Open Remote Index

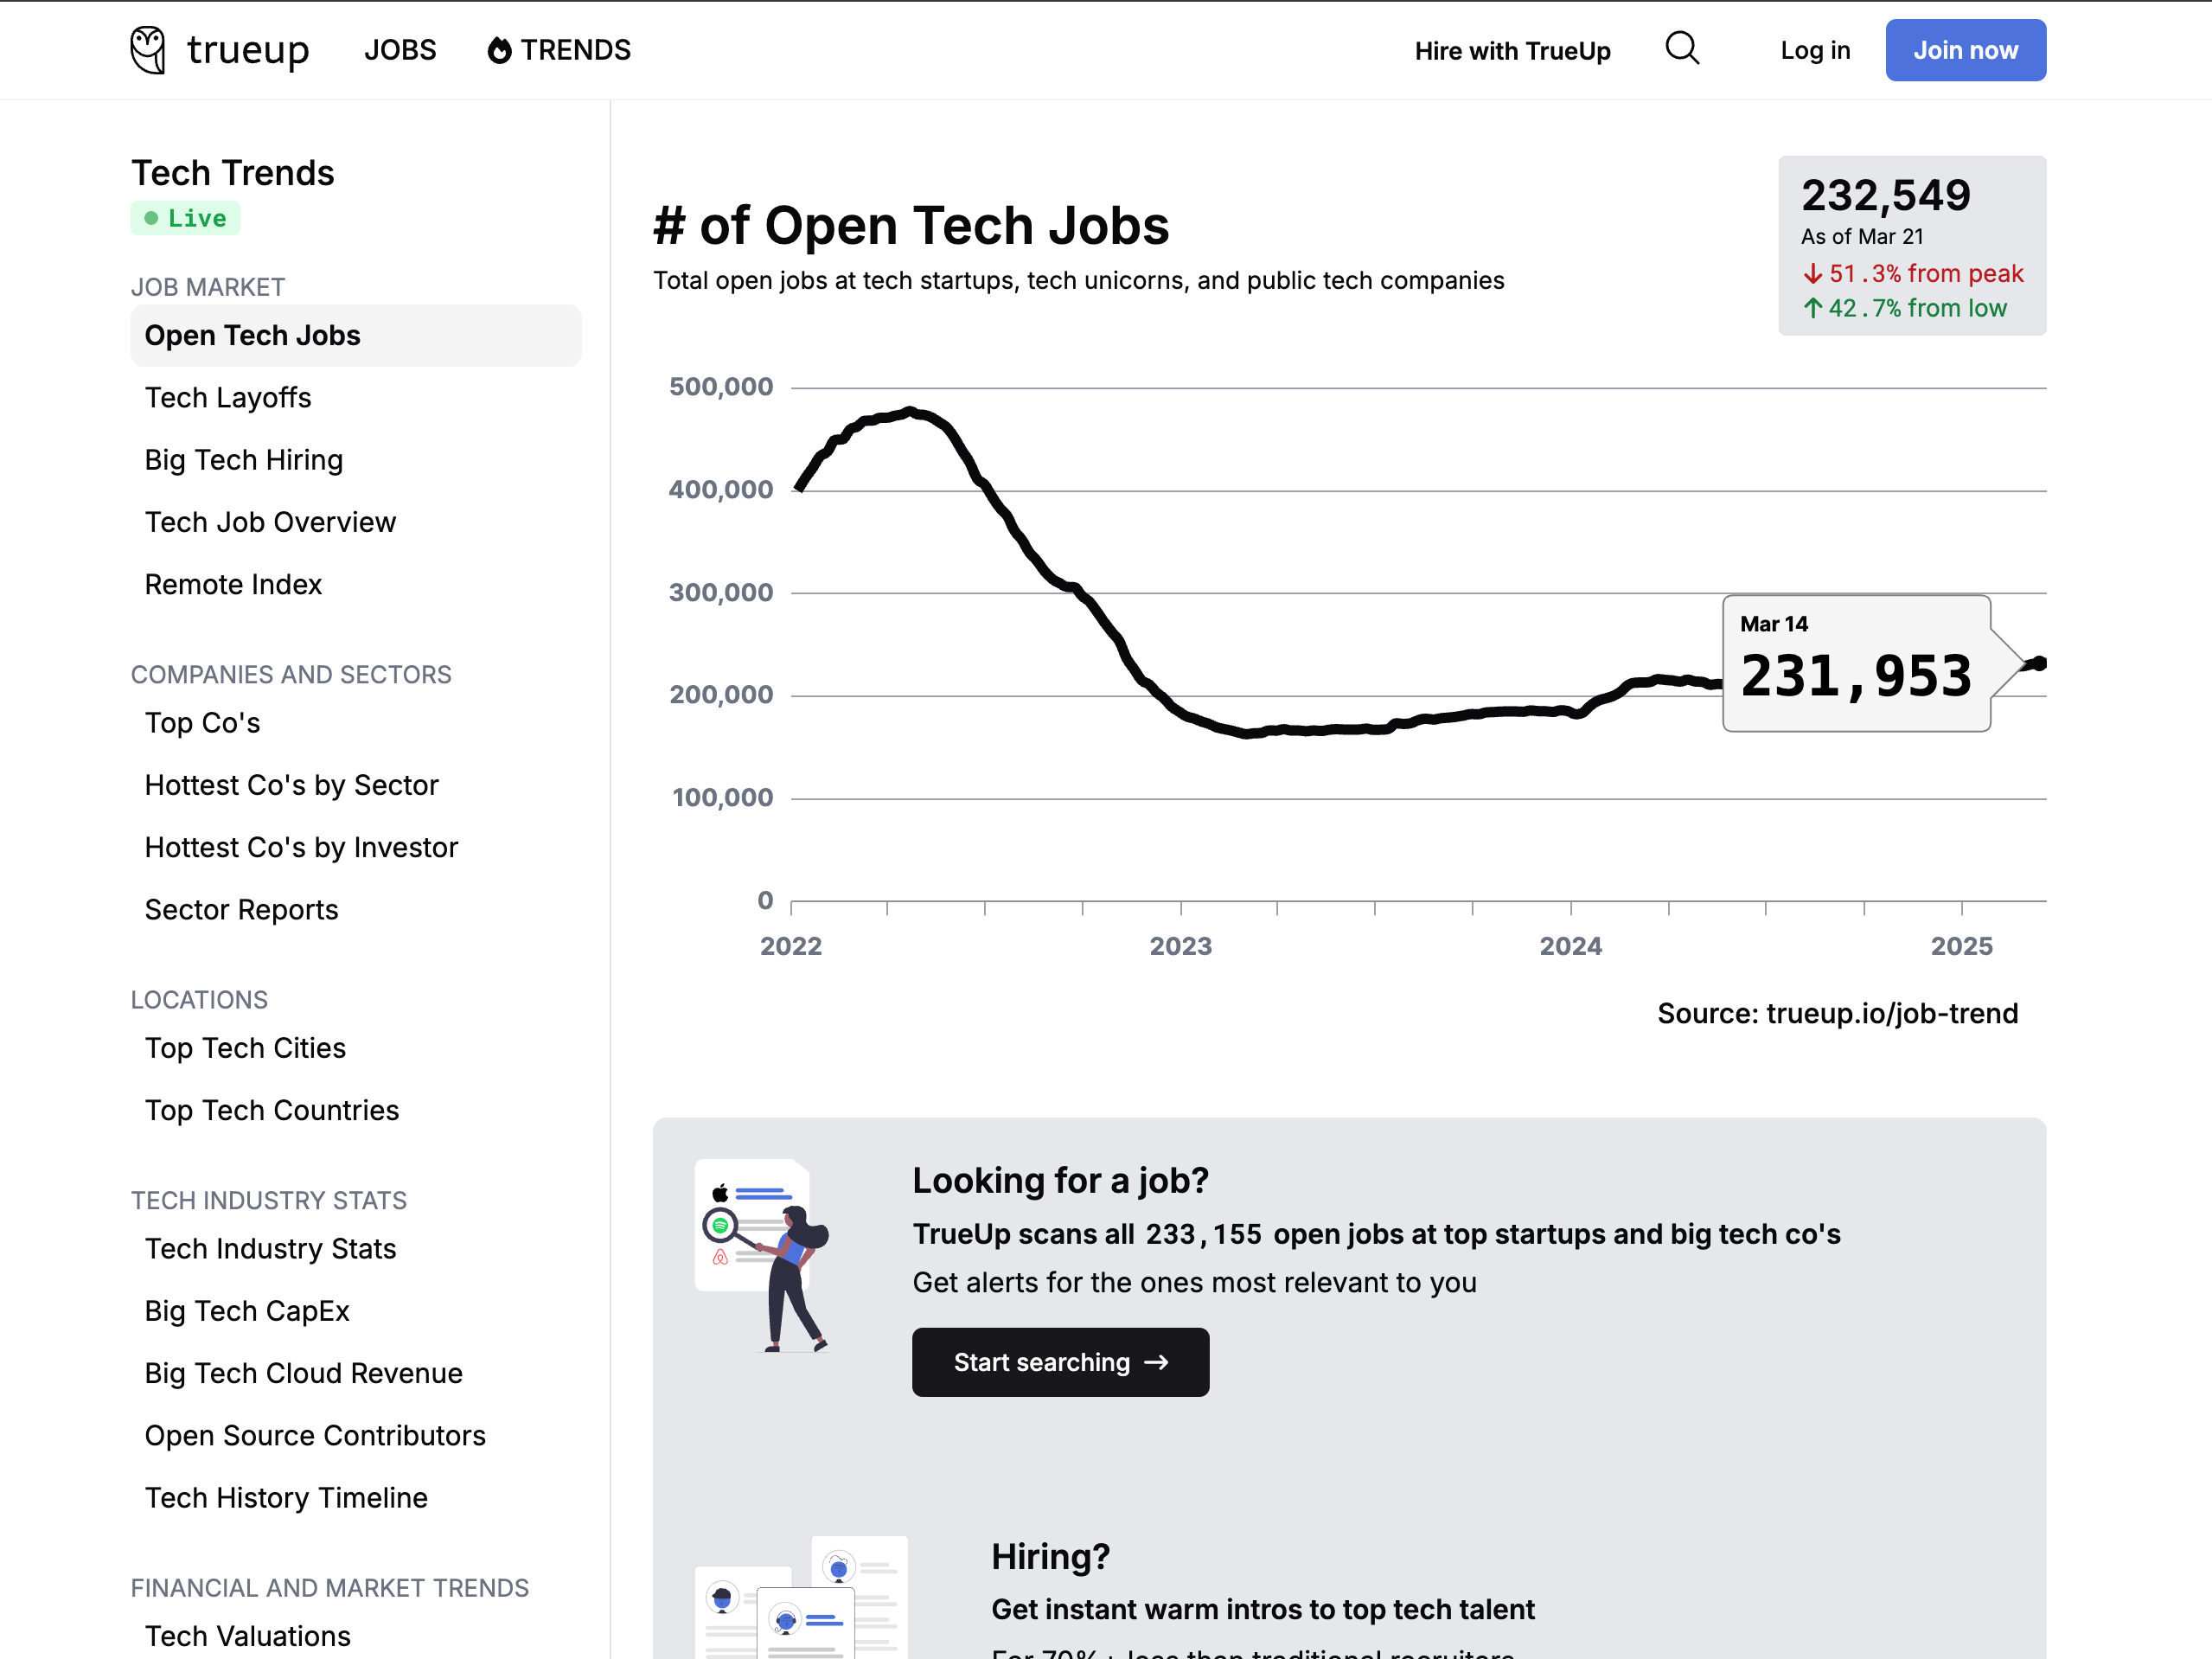tap(233, 584)
